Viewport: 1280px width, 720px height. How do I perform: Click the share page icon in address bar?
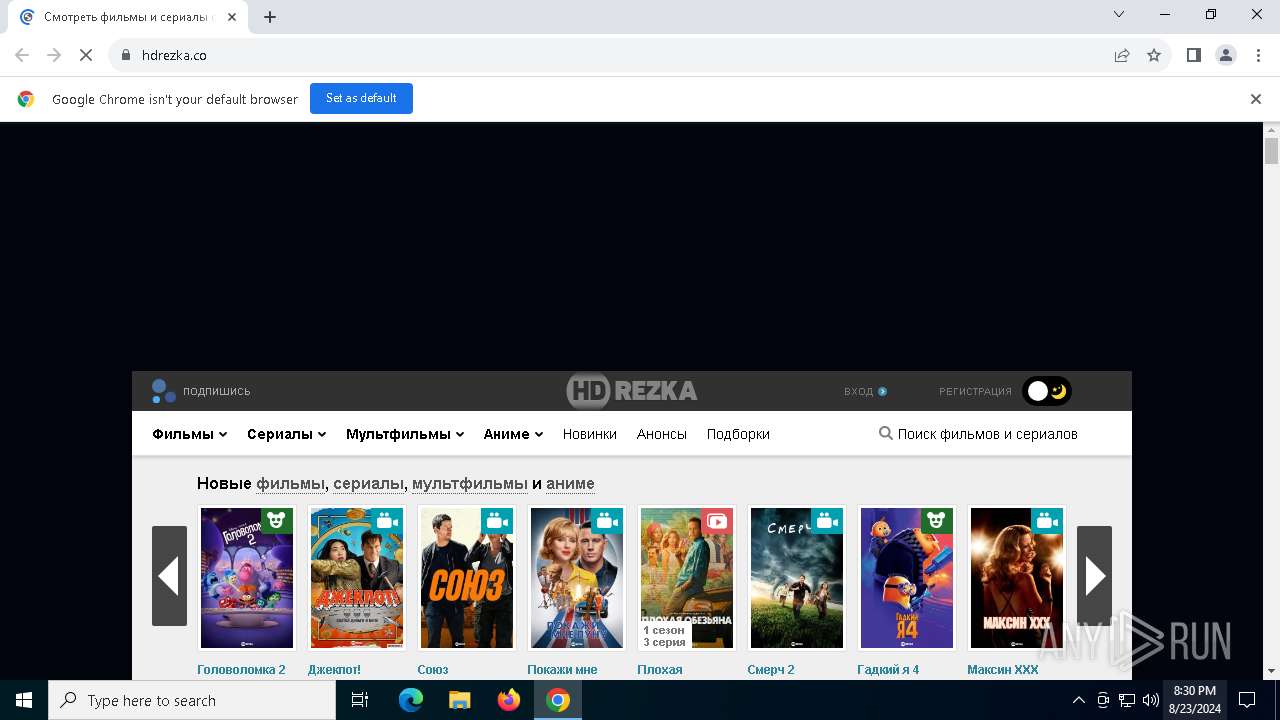[1122, 55]
